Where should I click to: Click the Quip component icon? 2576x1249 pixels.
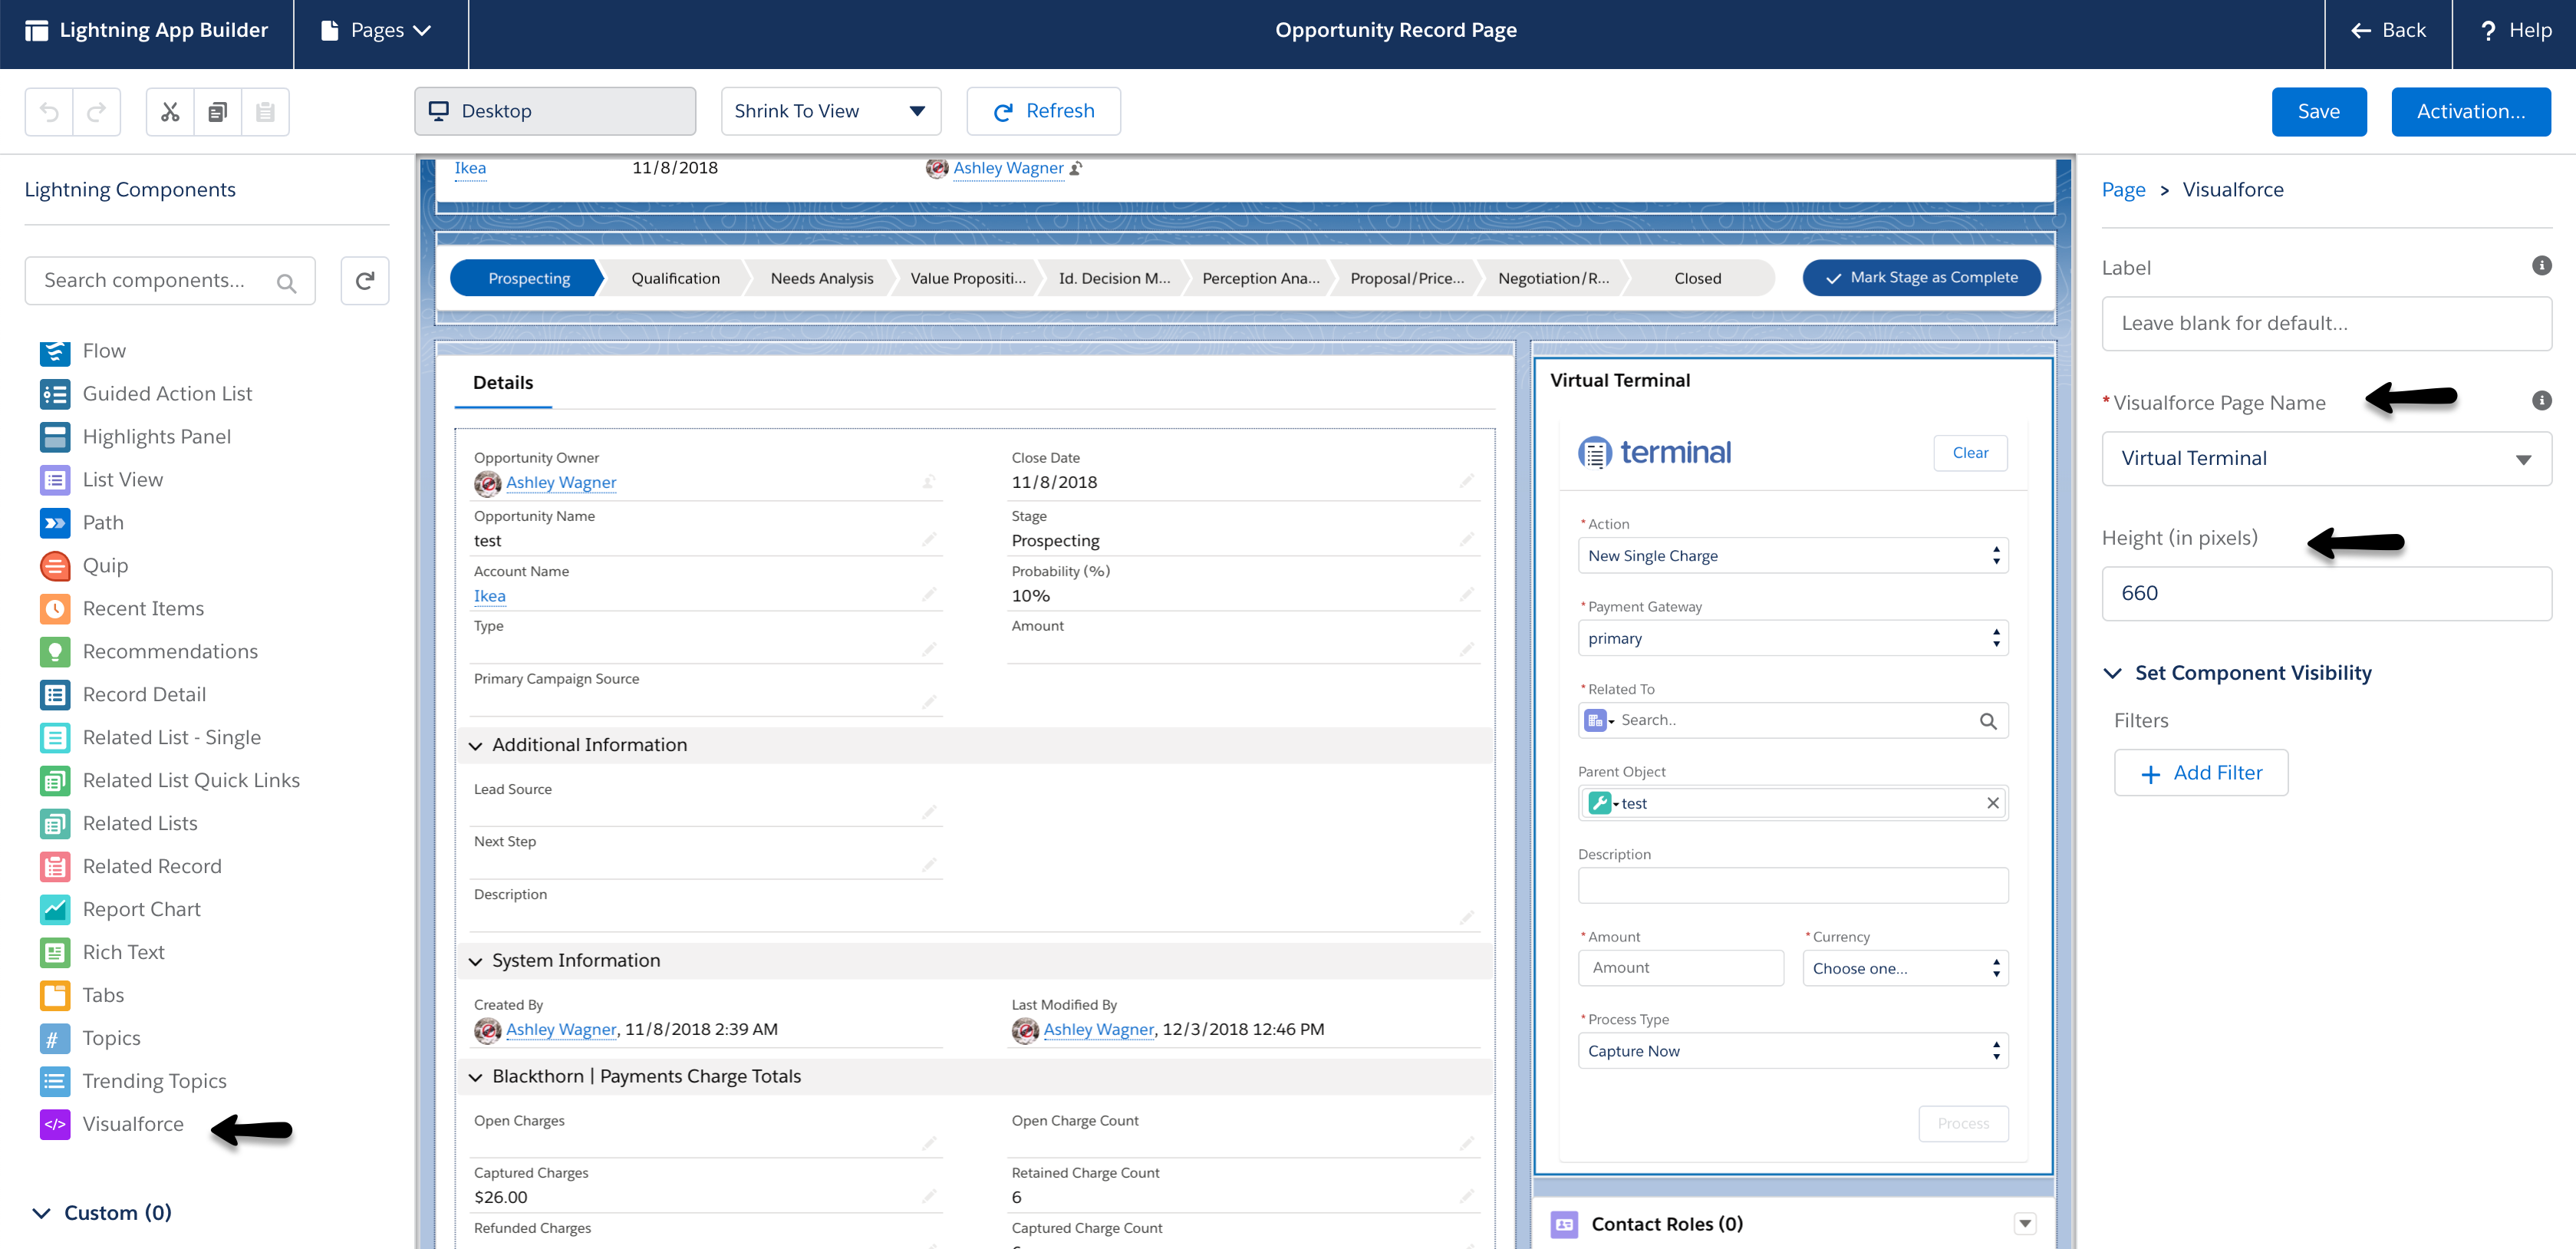(x=55, y=566)
